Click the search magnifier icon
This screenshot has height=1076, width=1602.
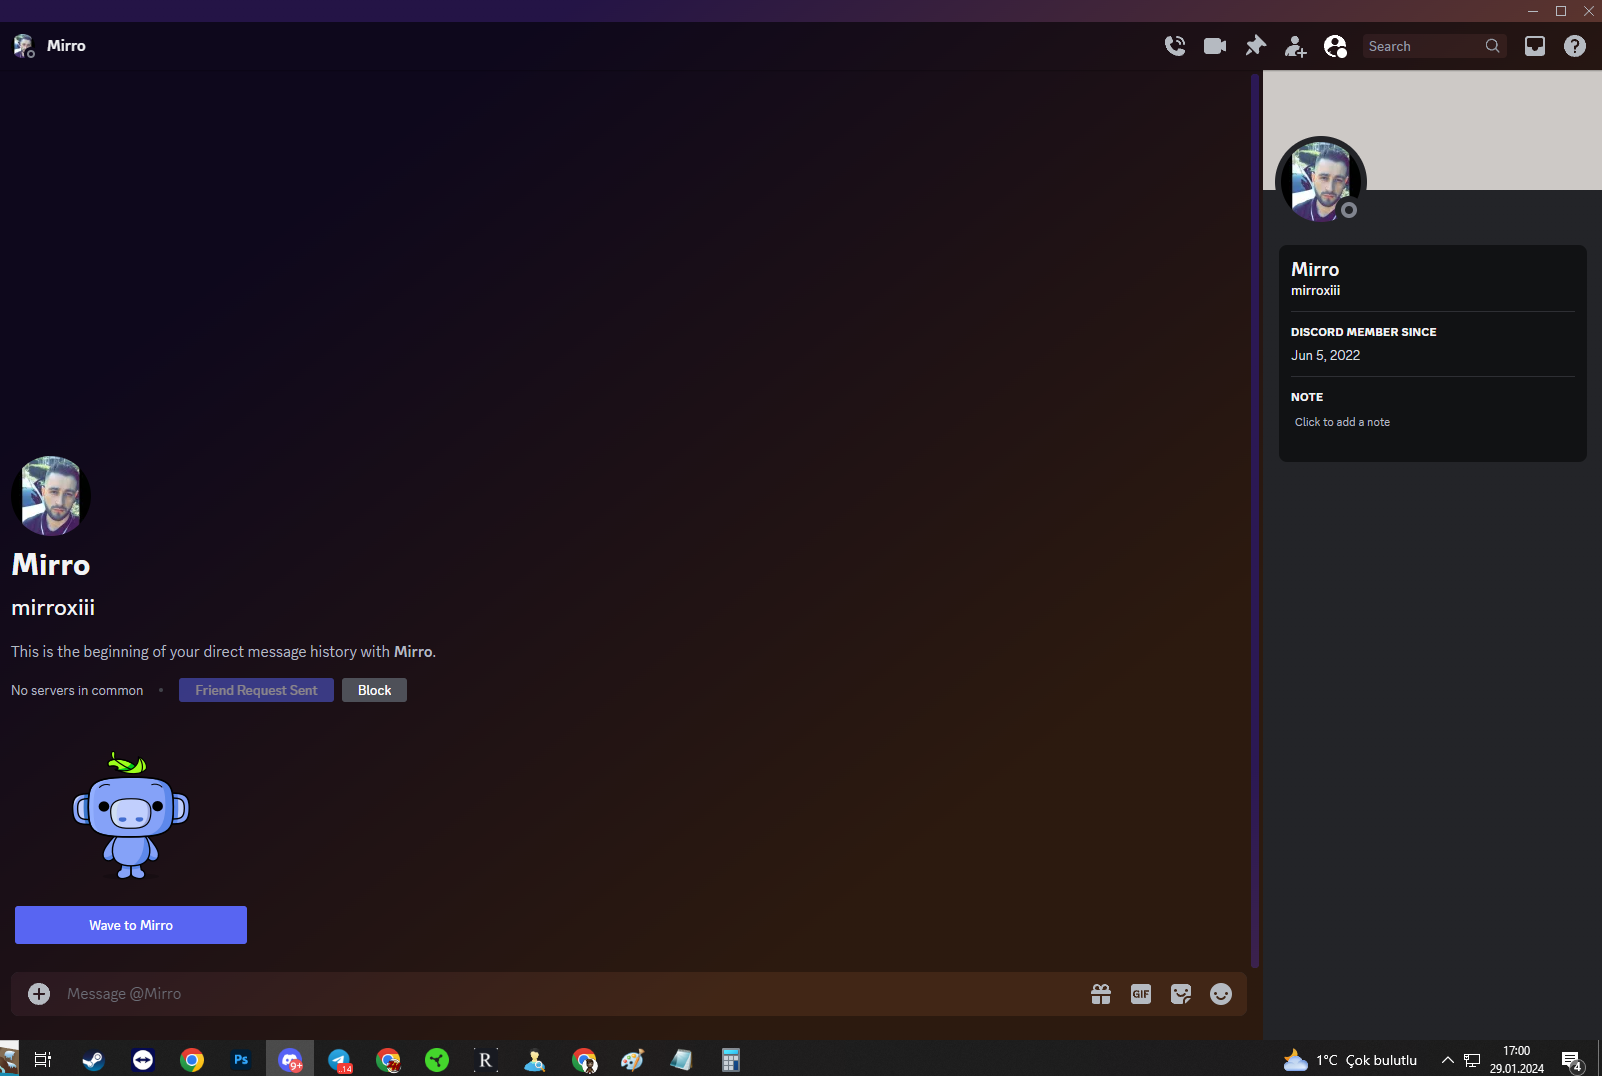coord(1492,46)
